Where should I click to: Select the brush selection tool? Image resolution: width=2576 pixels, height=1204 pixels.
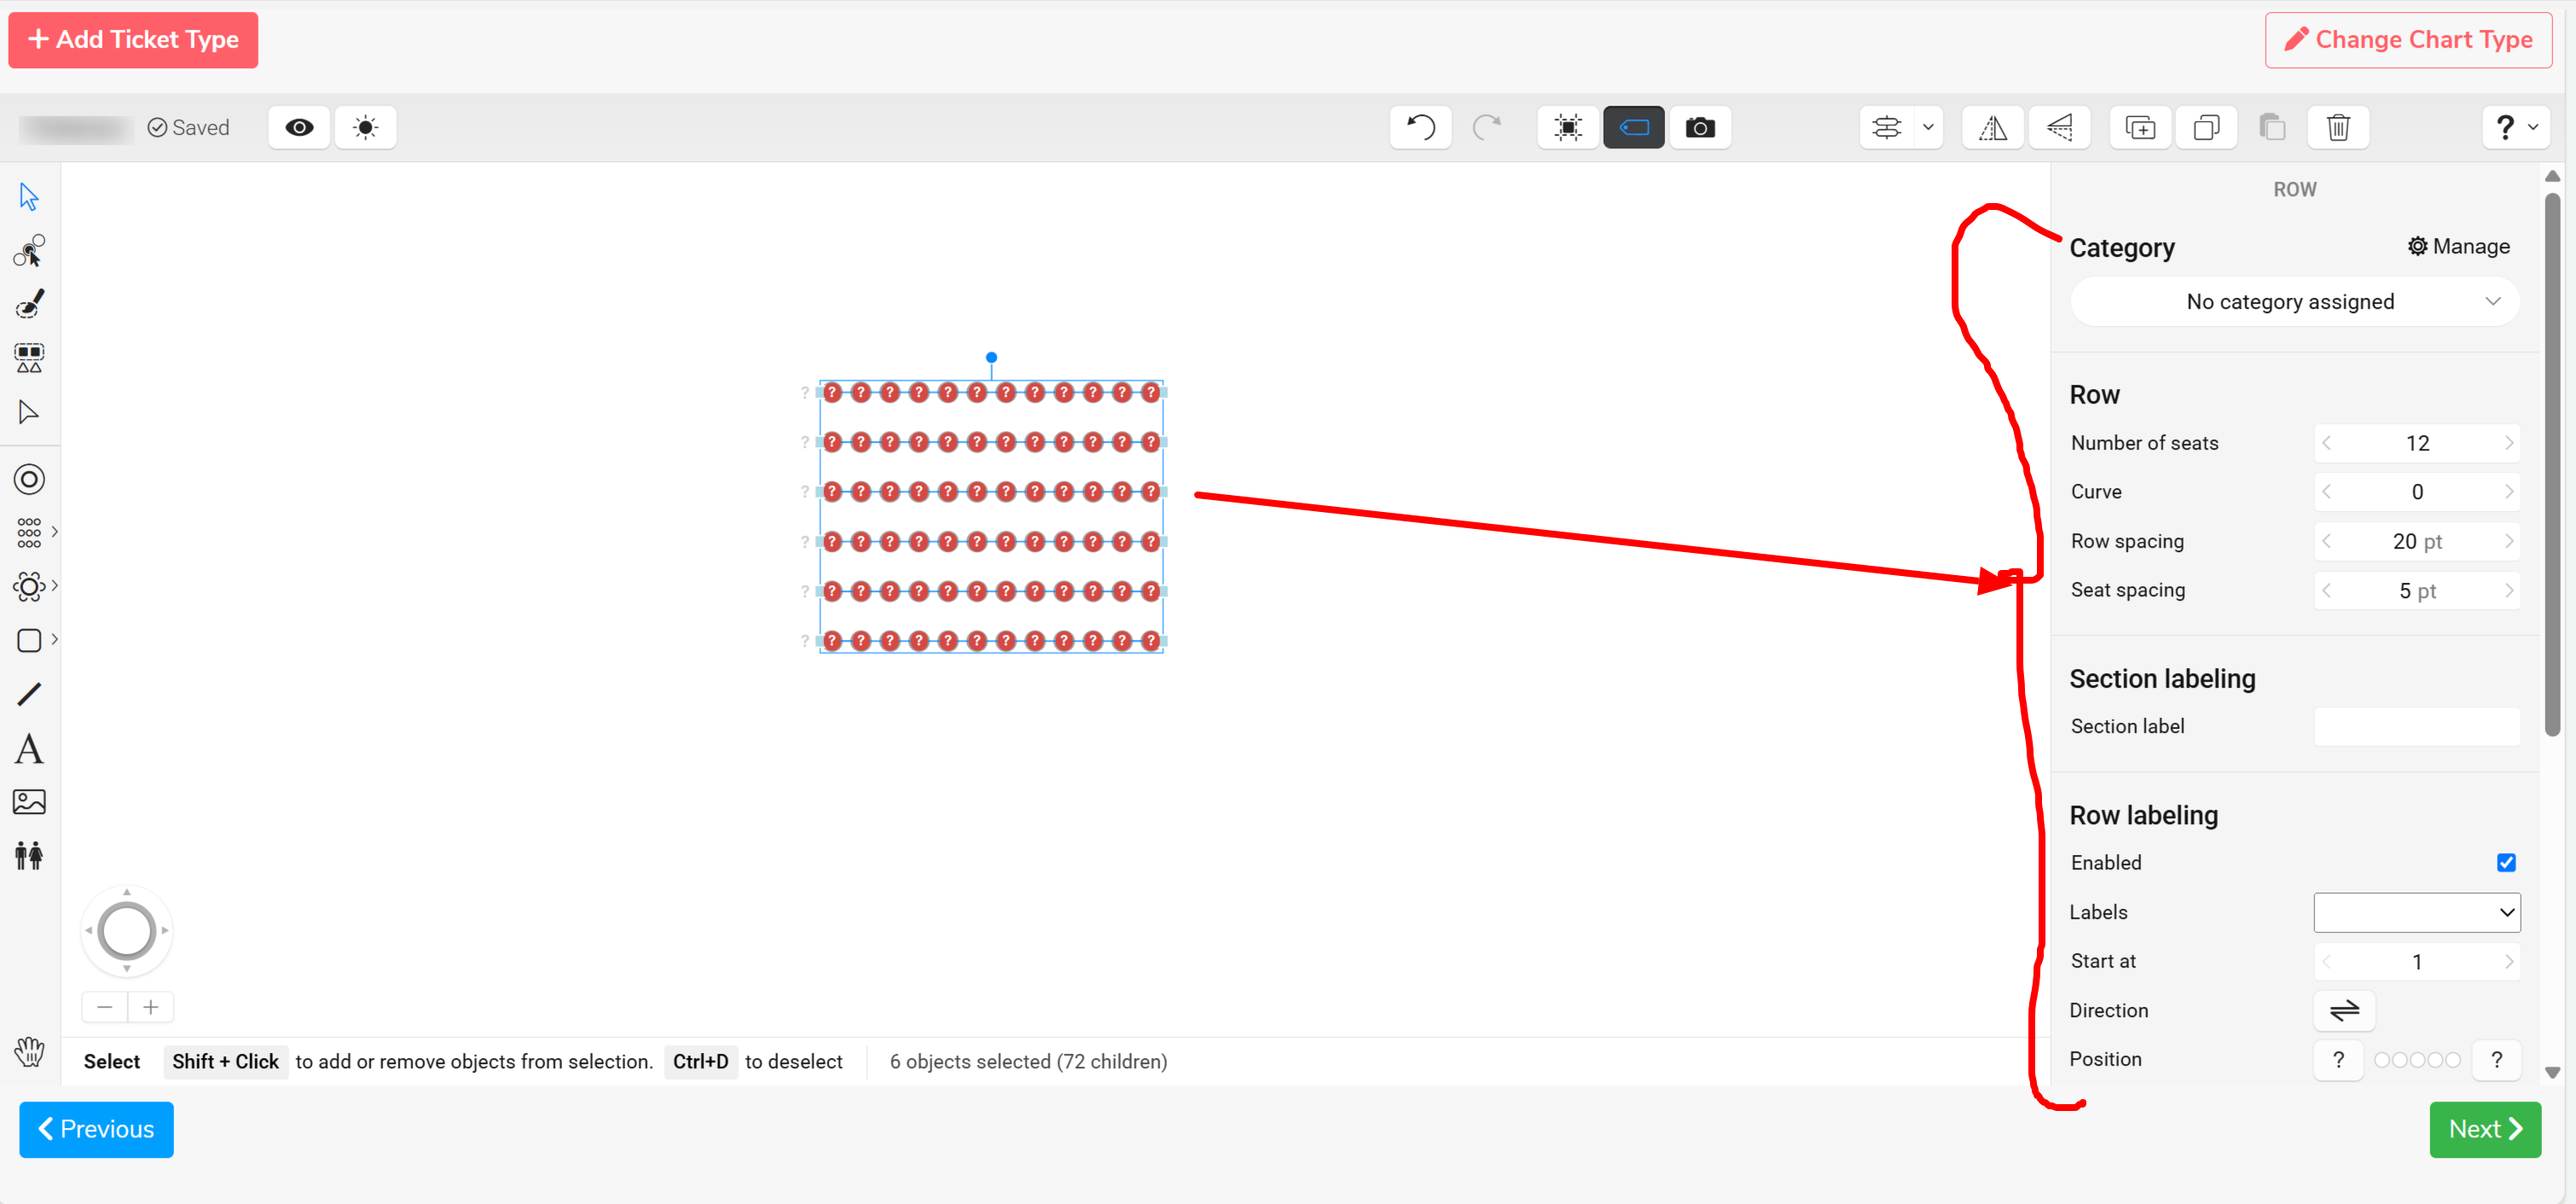29,304
